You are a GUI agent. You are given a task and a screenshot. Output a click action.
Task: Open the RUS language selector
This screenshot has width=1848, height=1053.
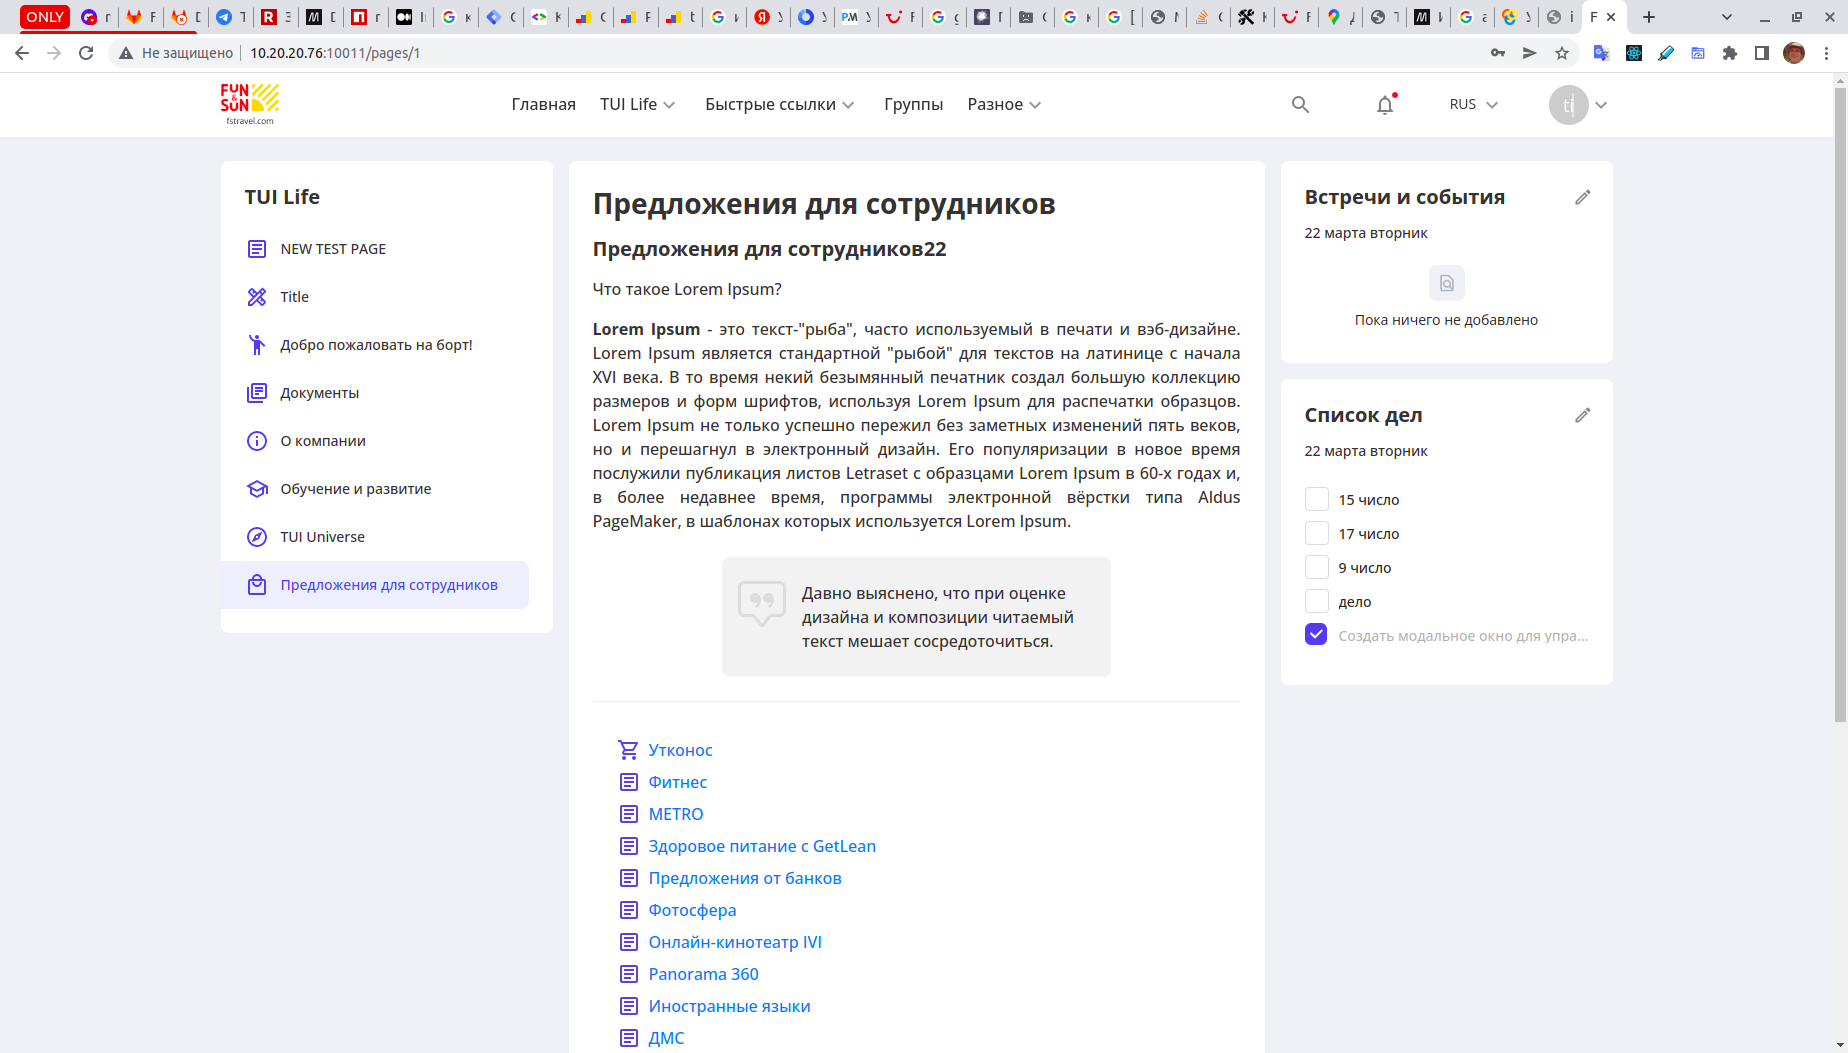pos(1473,104)
